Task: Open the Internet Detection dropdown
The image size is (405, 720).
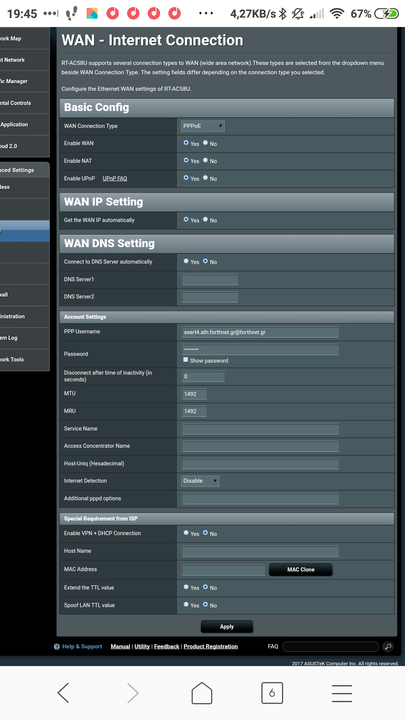Action: [200, 481]
